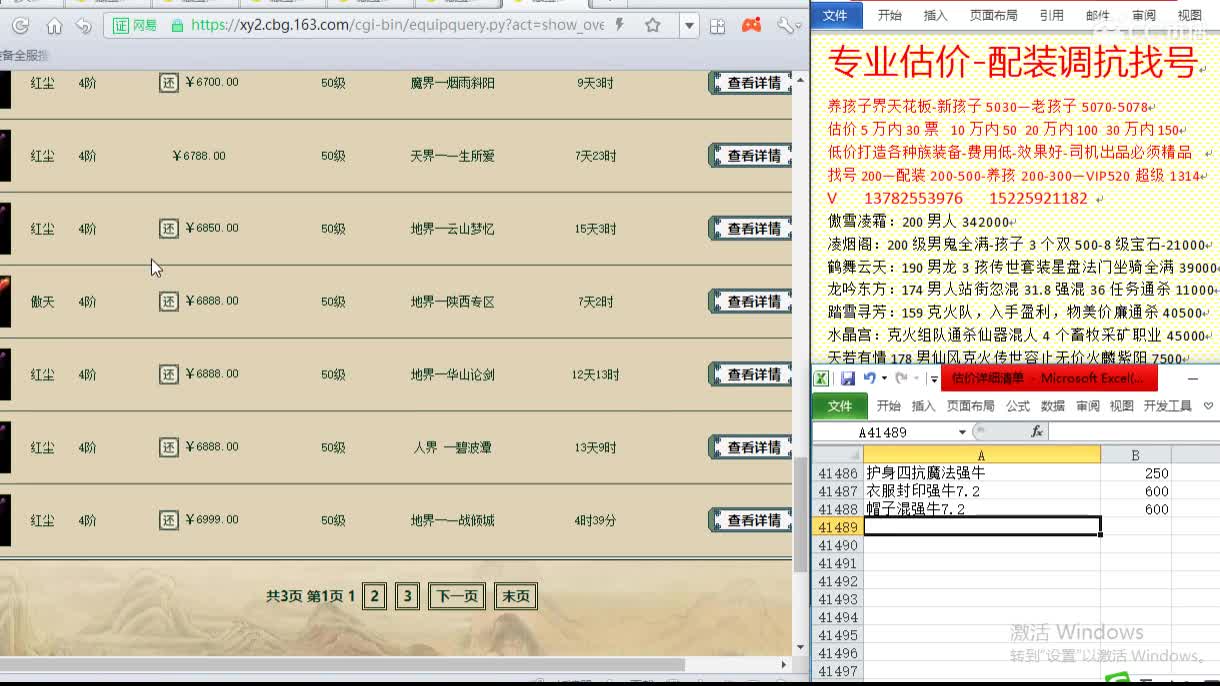
Task: Open Word 审阅 ribbon tab
Action: (x=1144, y=15)
